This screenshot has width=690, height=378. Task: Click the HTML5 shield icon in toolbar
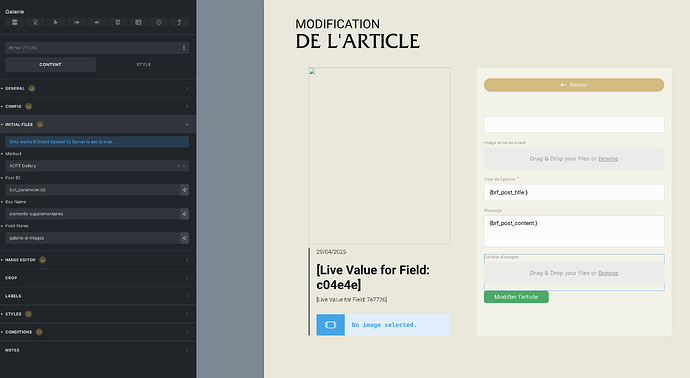pyautogui.click(x=117, y=22)
